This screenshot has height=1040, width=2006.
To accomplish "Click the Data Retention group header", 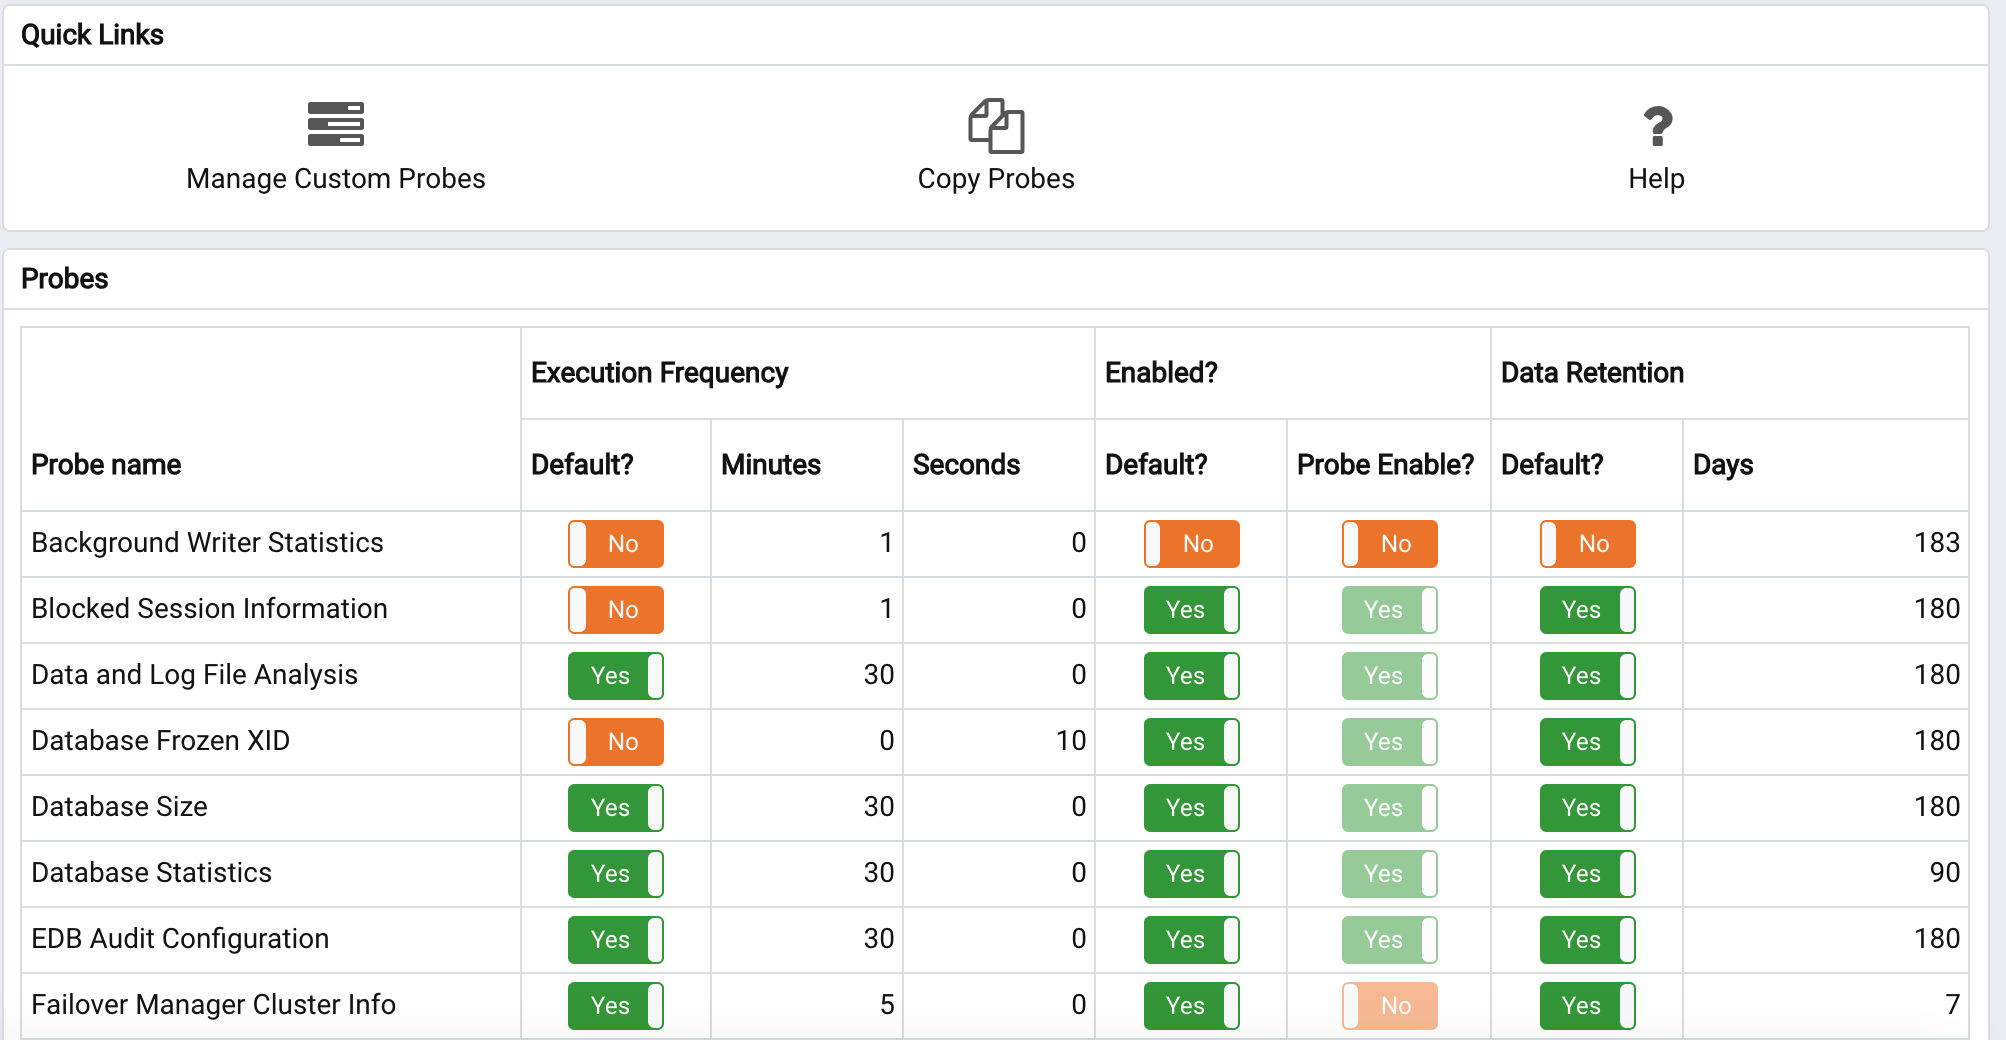I will pyautogui.click(x=1593, y=373).
